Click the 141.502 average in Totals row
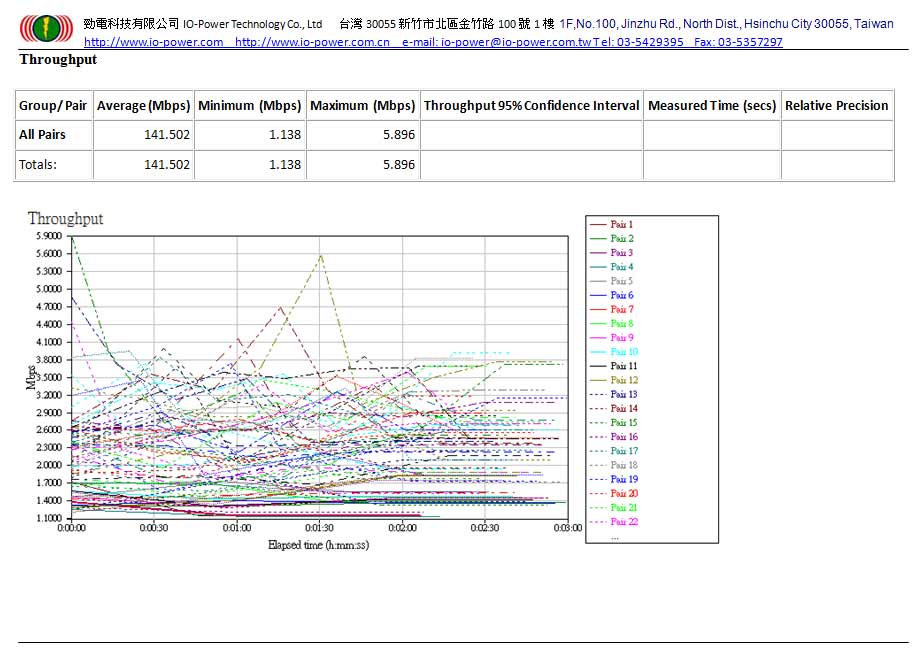 tap(167, 165)
